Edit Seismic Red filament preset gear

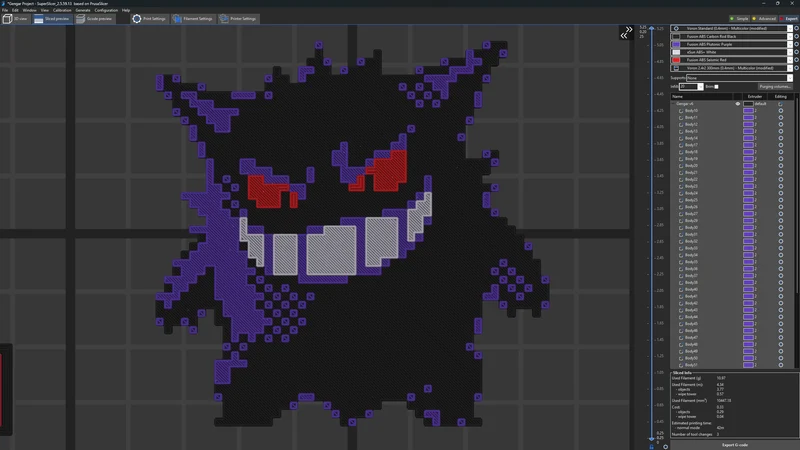pyautogui.click(x=796, y=60)
